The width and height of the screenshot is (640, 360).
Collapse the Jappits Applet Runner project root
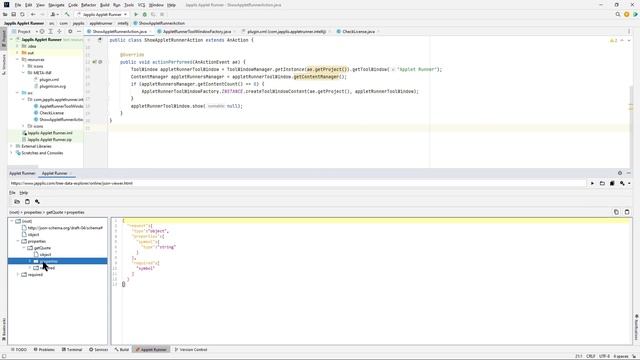coord(11,40)
